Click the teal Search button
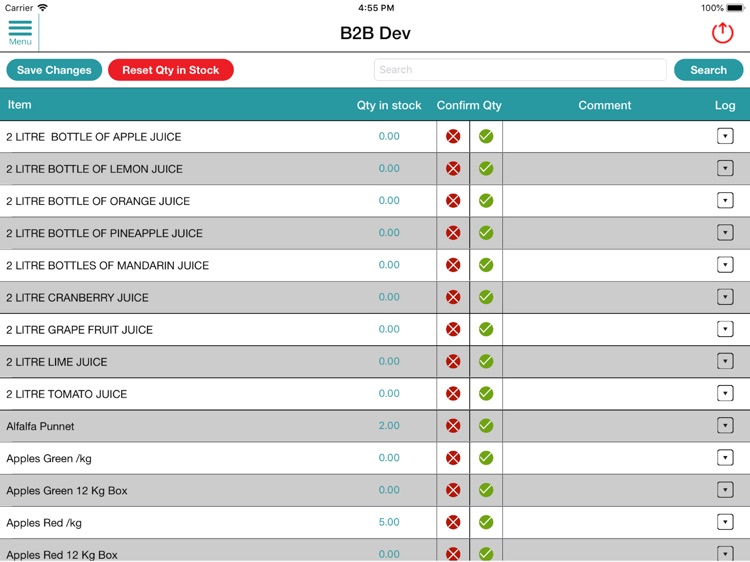 pyautogui.click(x=708, y=70)
